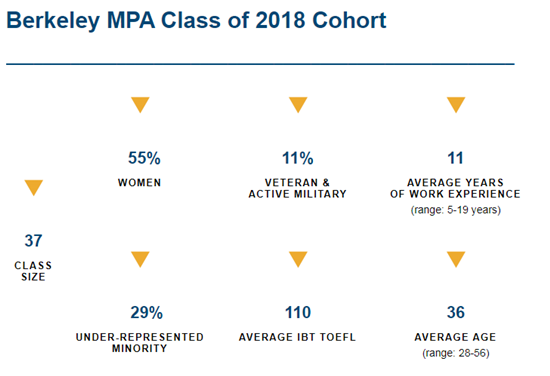
Task: Click the Berkeley MPA Class of 2018 heading
Action: click(196, 20)
